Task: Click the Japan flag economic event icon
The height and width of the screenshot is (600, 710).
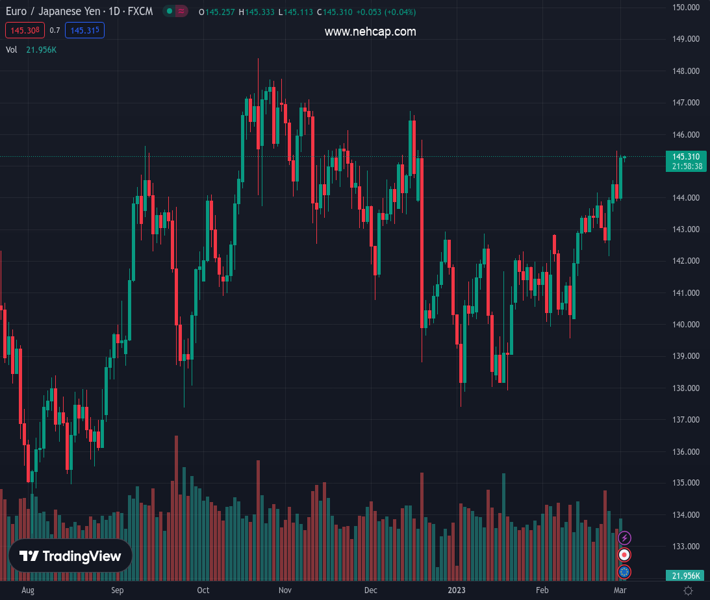Action: [x=624, y=555]
